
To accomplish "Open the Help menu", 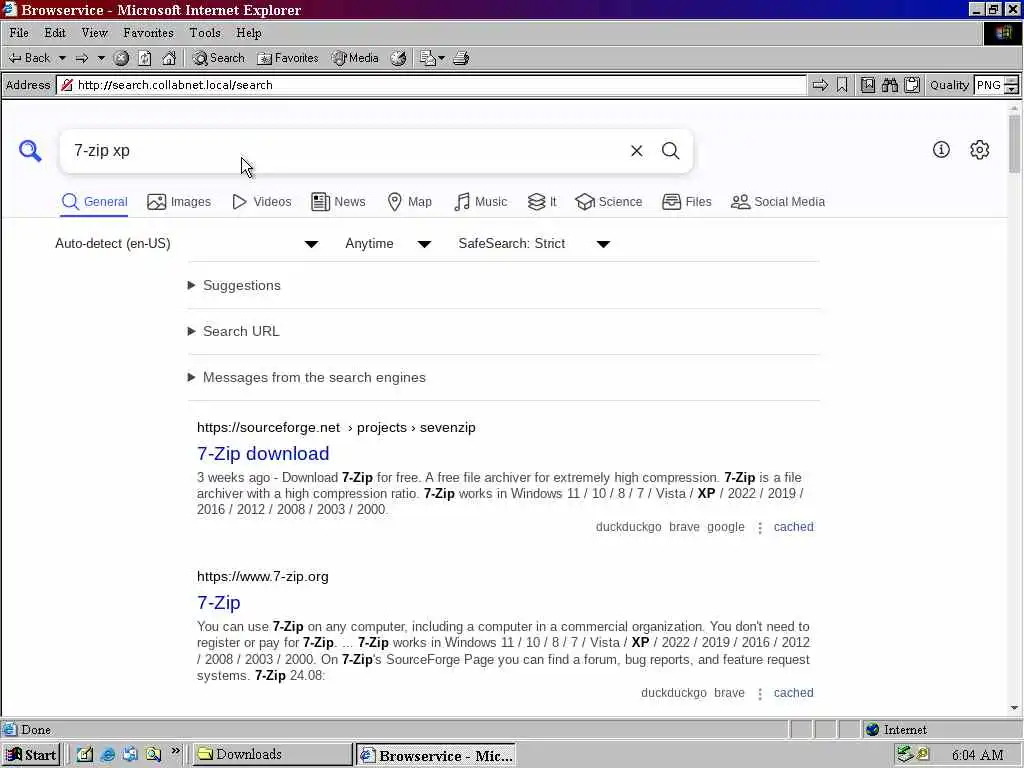I will (249, 33).
